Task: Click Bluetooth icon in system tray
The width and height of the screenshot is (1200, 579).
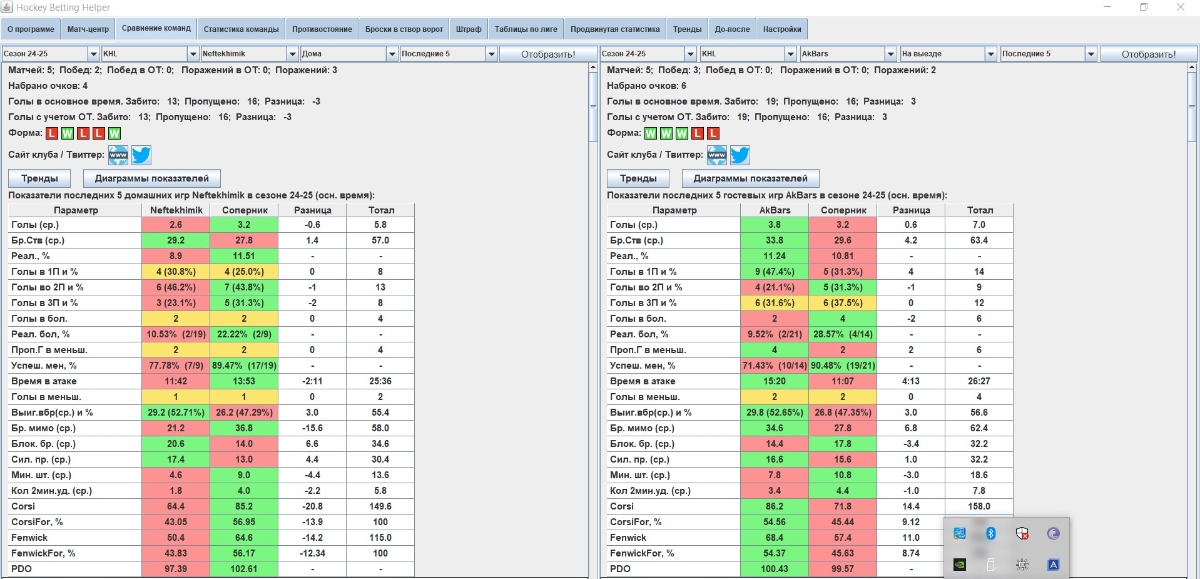Action: (x=991, y=534)
